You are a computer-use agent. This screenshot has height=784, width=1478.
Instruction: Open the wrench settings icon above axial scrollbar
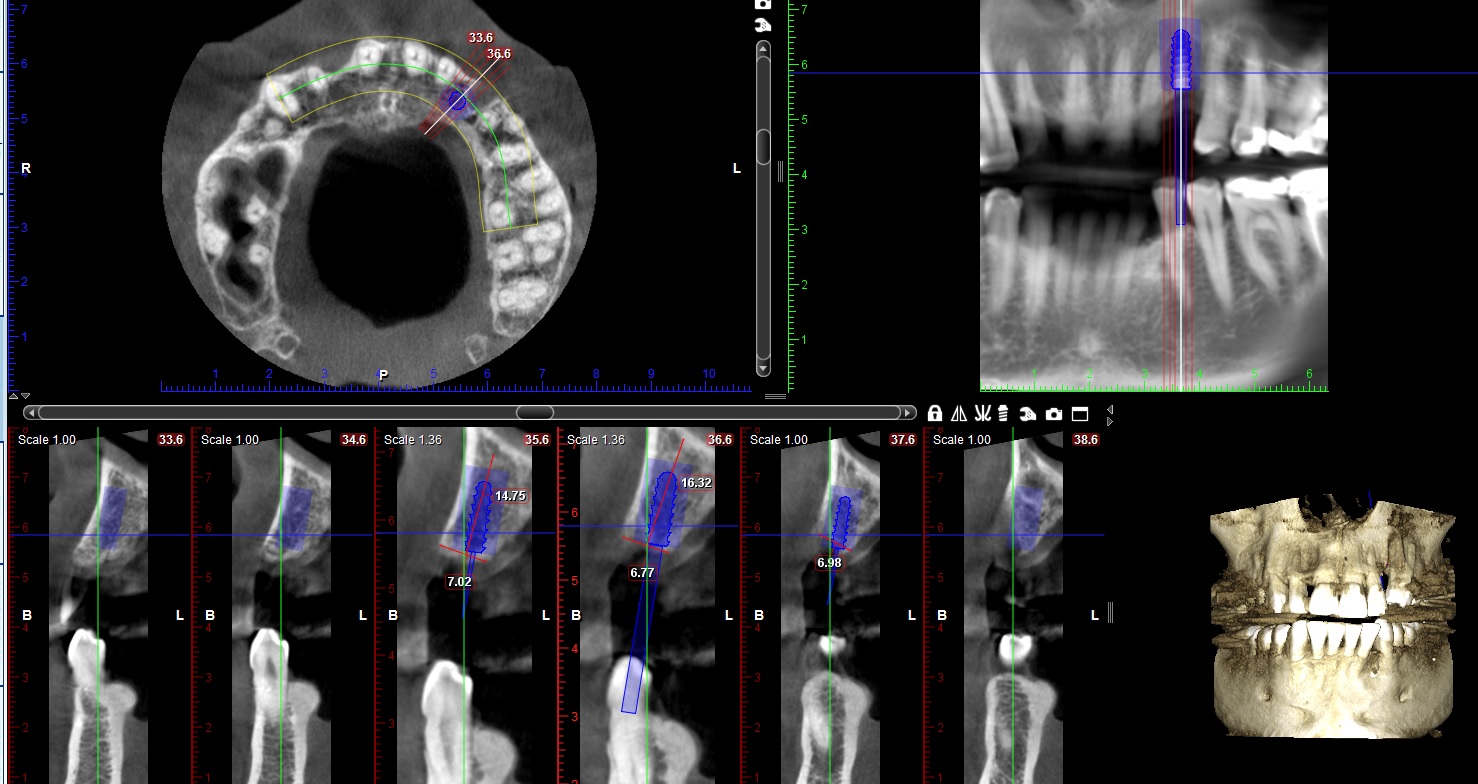(763, 24)
